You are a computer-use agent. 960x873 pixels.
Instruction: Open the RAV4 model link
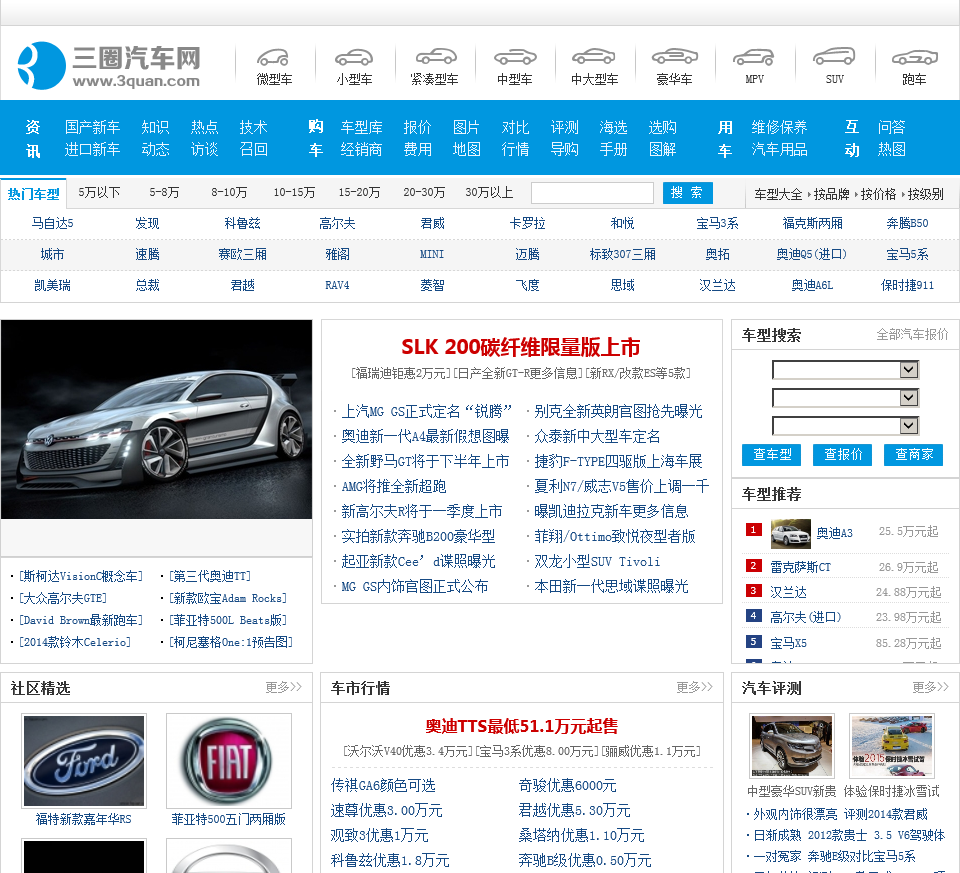point(337,285)
